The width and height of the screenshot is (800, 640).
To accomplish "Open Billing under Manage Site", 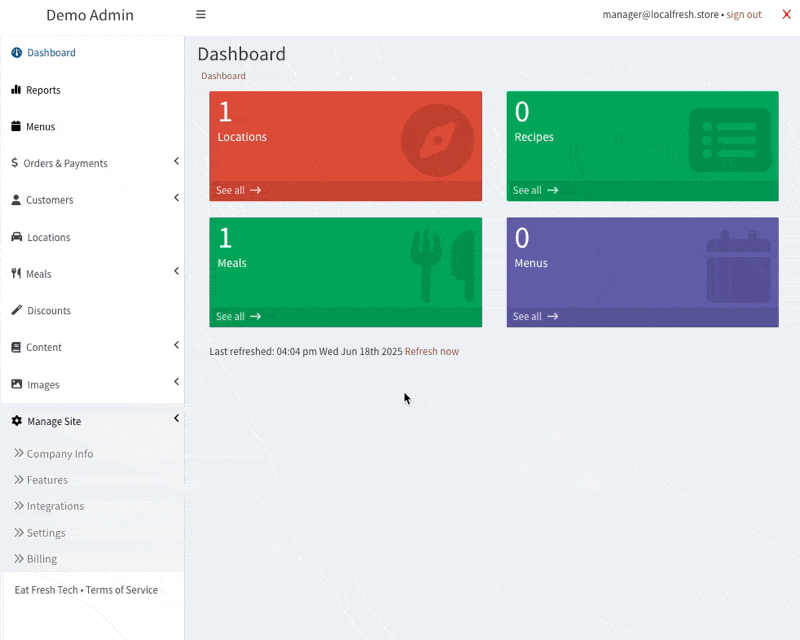I will point(42,559).
